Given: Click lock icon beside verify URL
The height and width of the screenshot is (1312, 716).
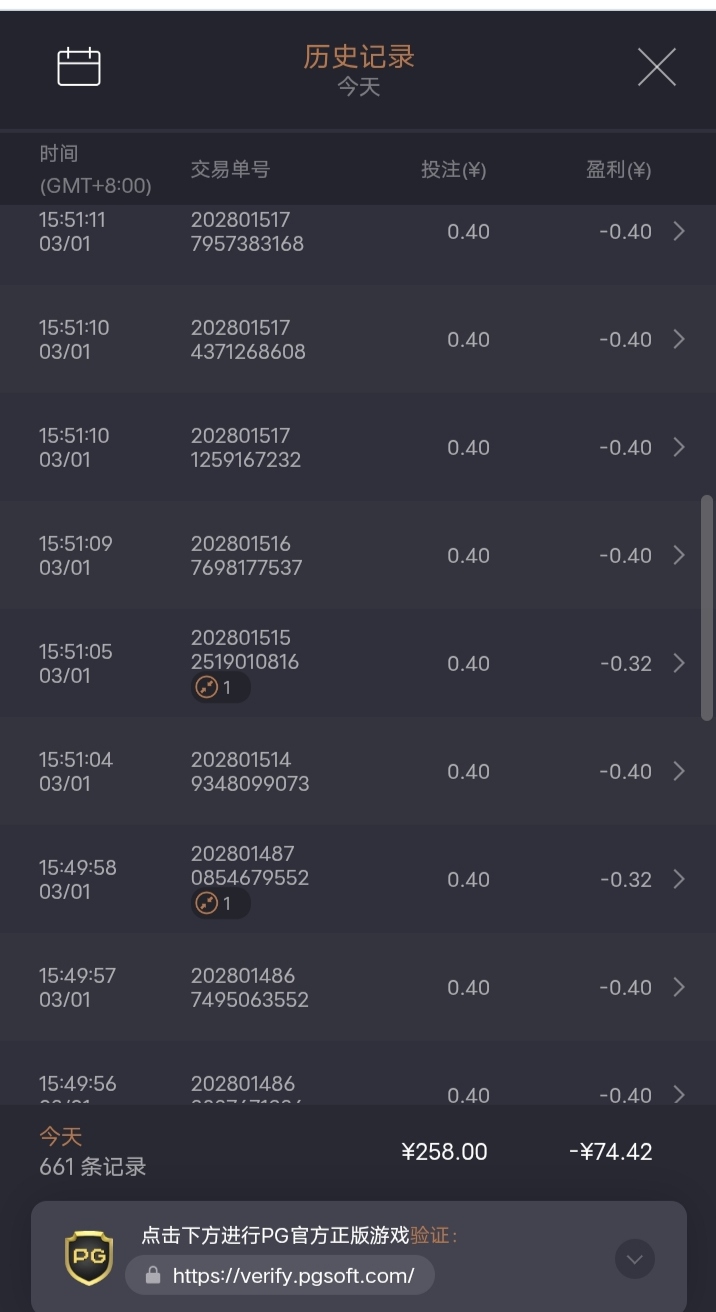Looking at the screenshot, I should click(x=153, y=1275).
